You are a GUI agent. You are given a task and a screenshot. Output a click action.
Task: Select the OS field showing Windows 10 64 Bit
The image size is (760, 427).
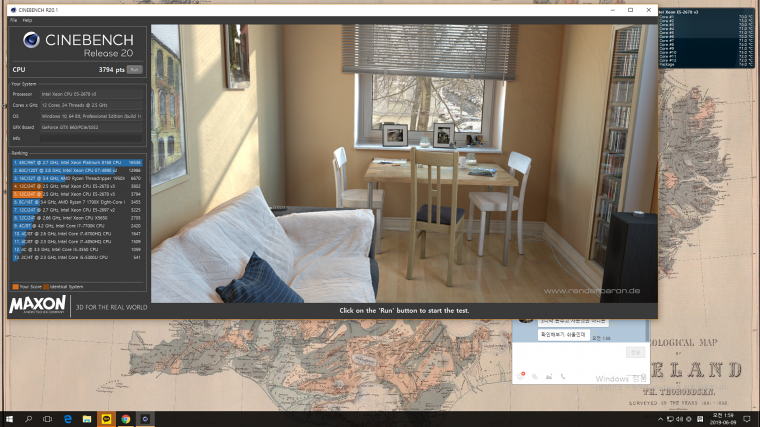coord(91,116)
